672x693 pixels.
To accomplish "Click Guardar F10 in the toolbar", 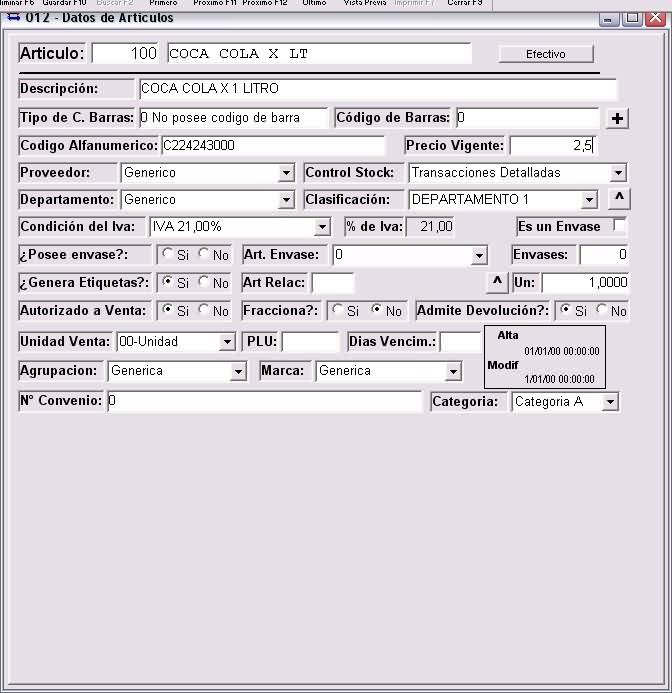I will [65, 3].
